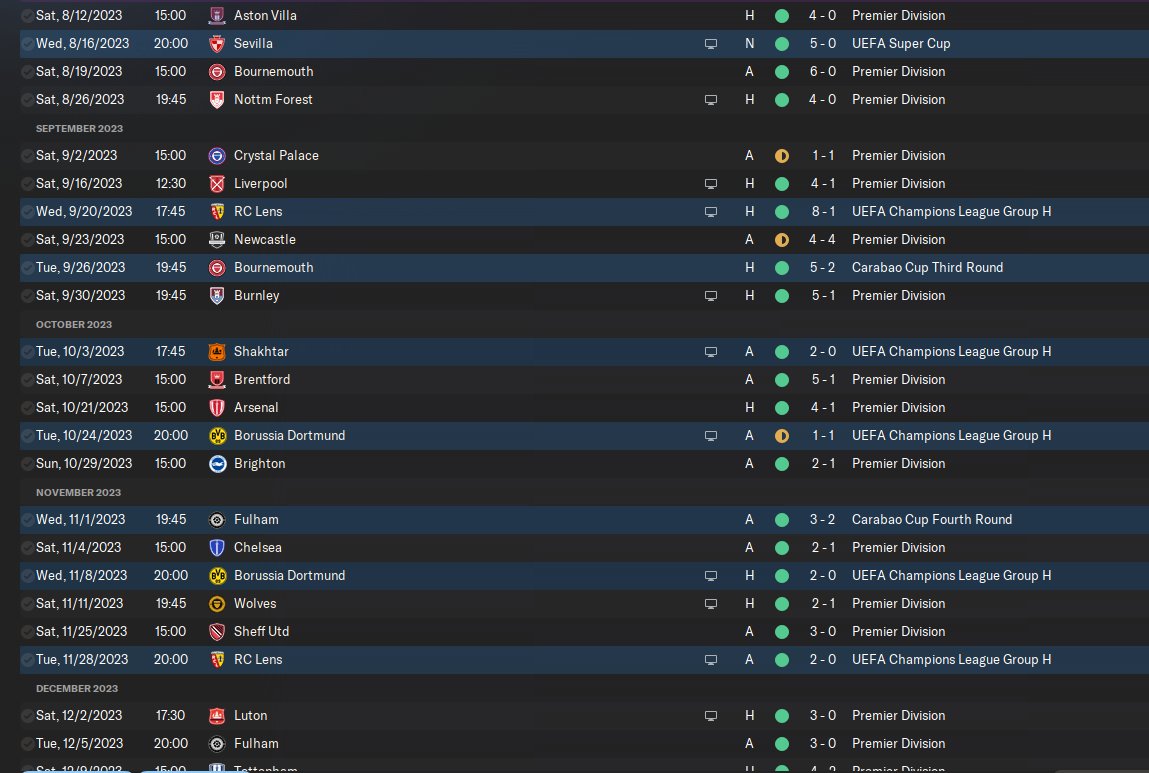This screenshot has width=1149, height=773.
Task: Click the Luton club badge
Action: (x=217, y=716)
